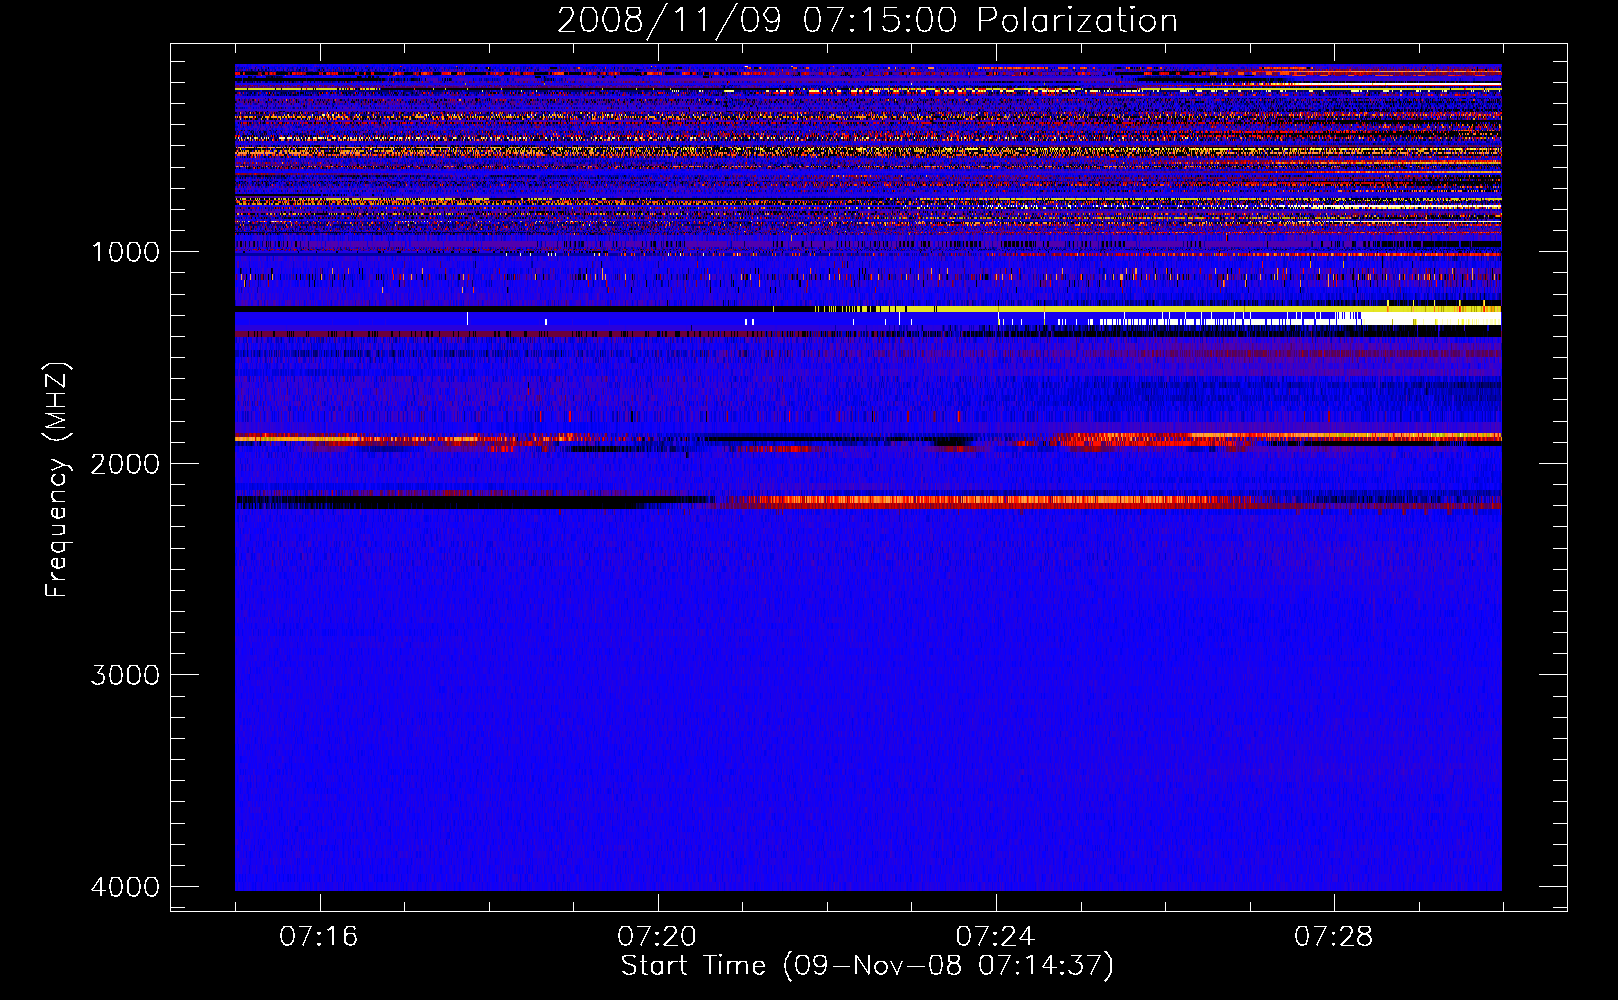Select the 'Frequency (MHZ)' axis label

click(57, 480)
